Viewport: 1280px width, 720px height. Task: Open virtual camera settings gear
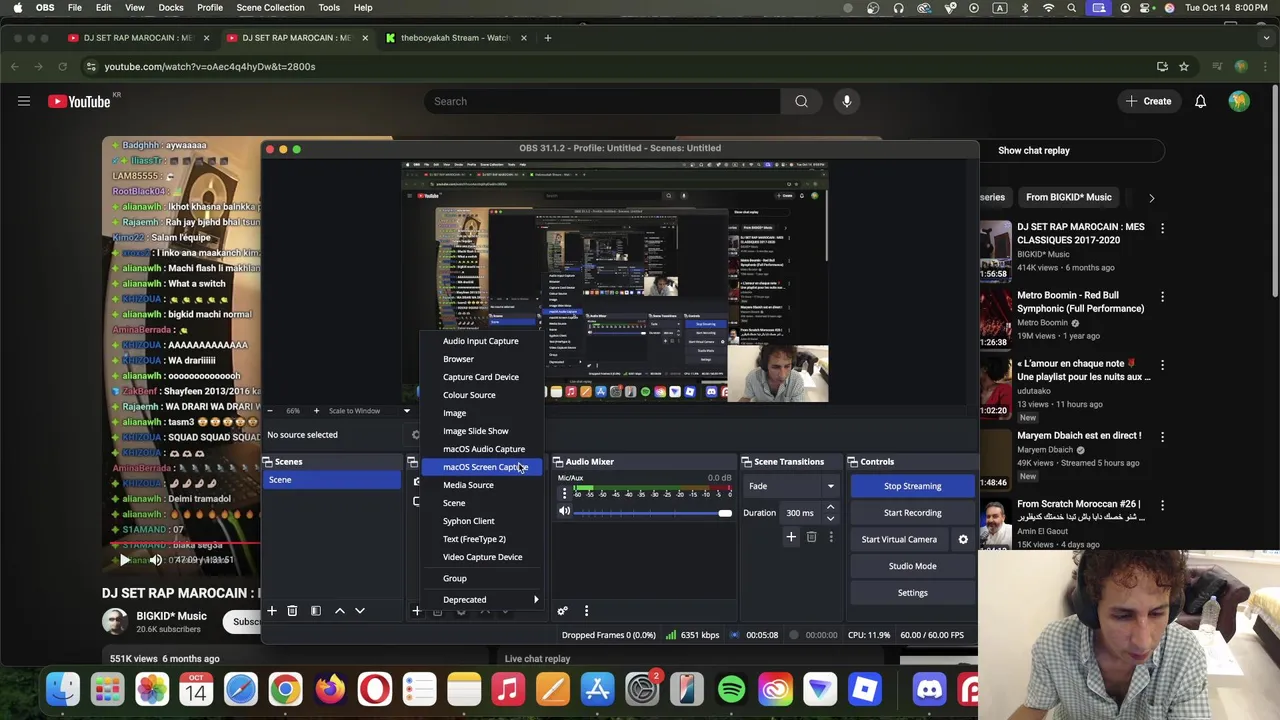tap(963, 540)
